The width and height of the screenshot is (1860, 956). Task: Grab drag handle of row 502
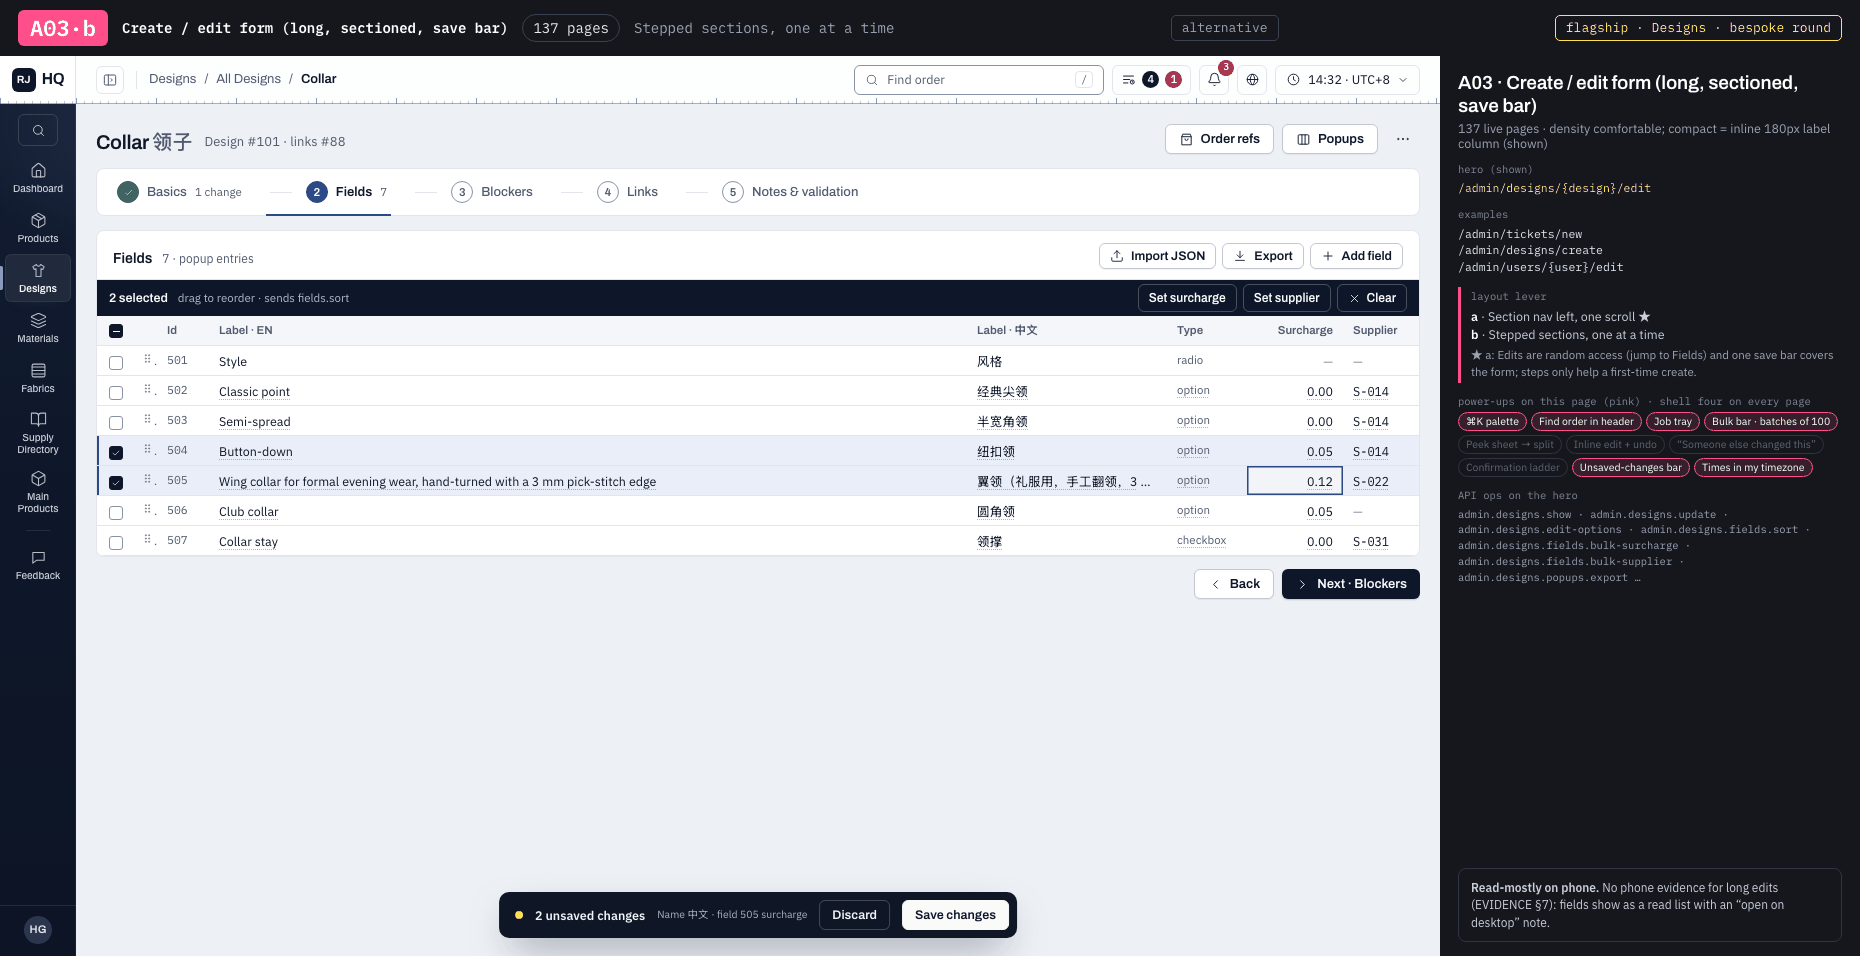148,390
